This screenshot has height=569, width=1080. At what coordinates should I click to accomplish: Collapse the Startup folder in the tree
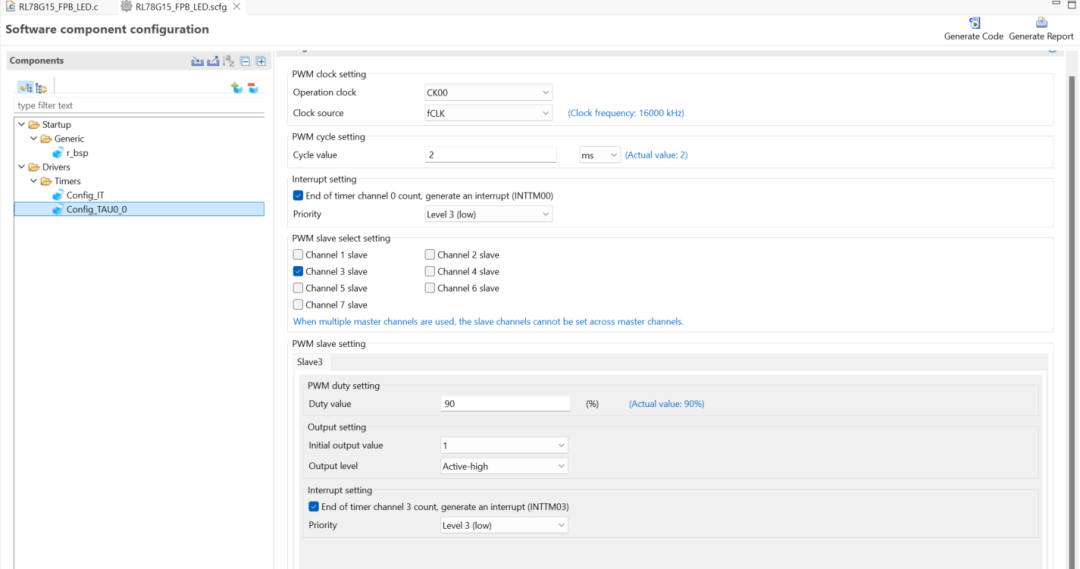pos(22,125)
